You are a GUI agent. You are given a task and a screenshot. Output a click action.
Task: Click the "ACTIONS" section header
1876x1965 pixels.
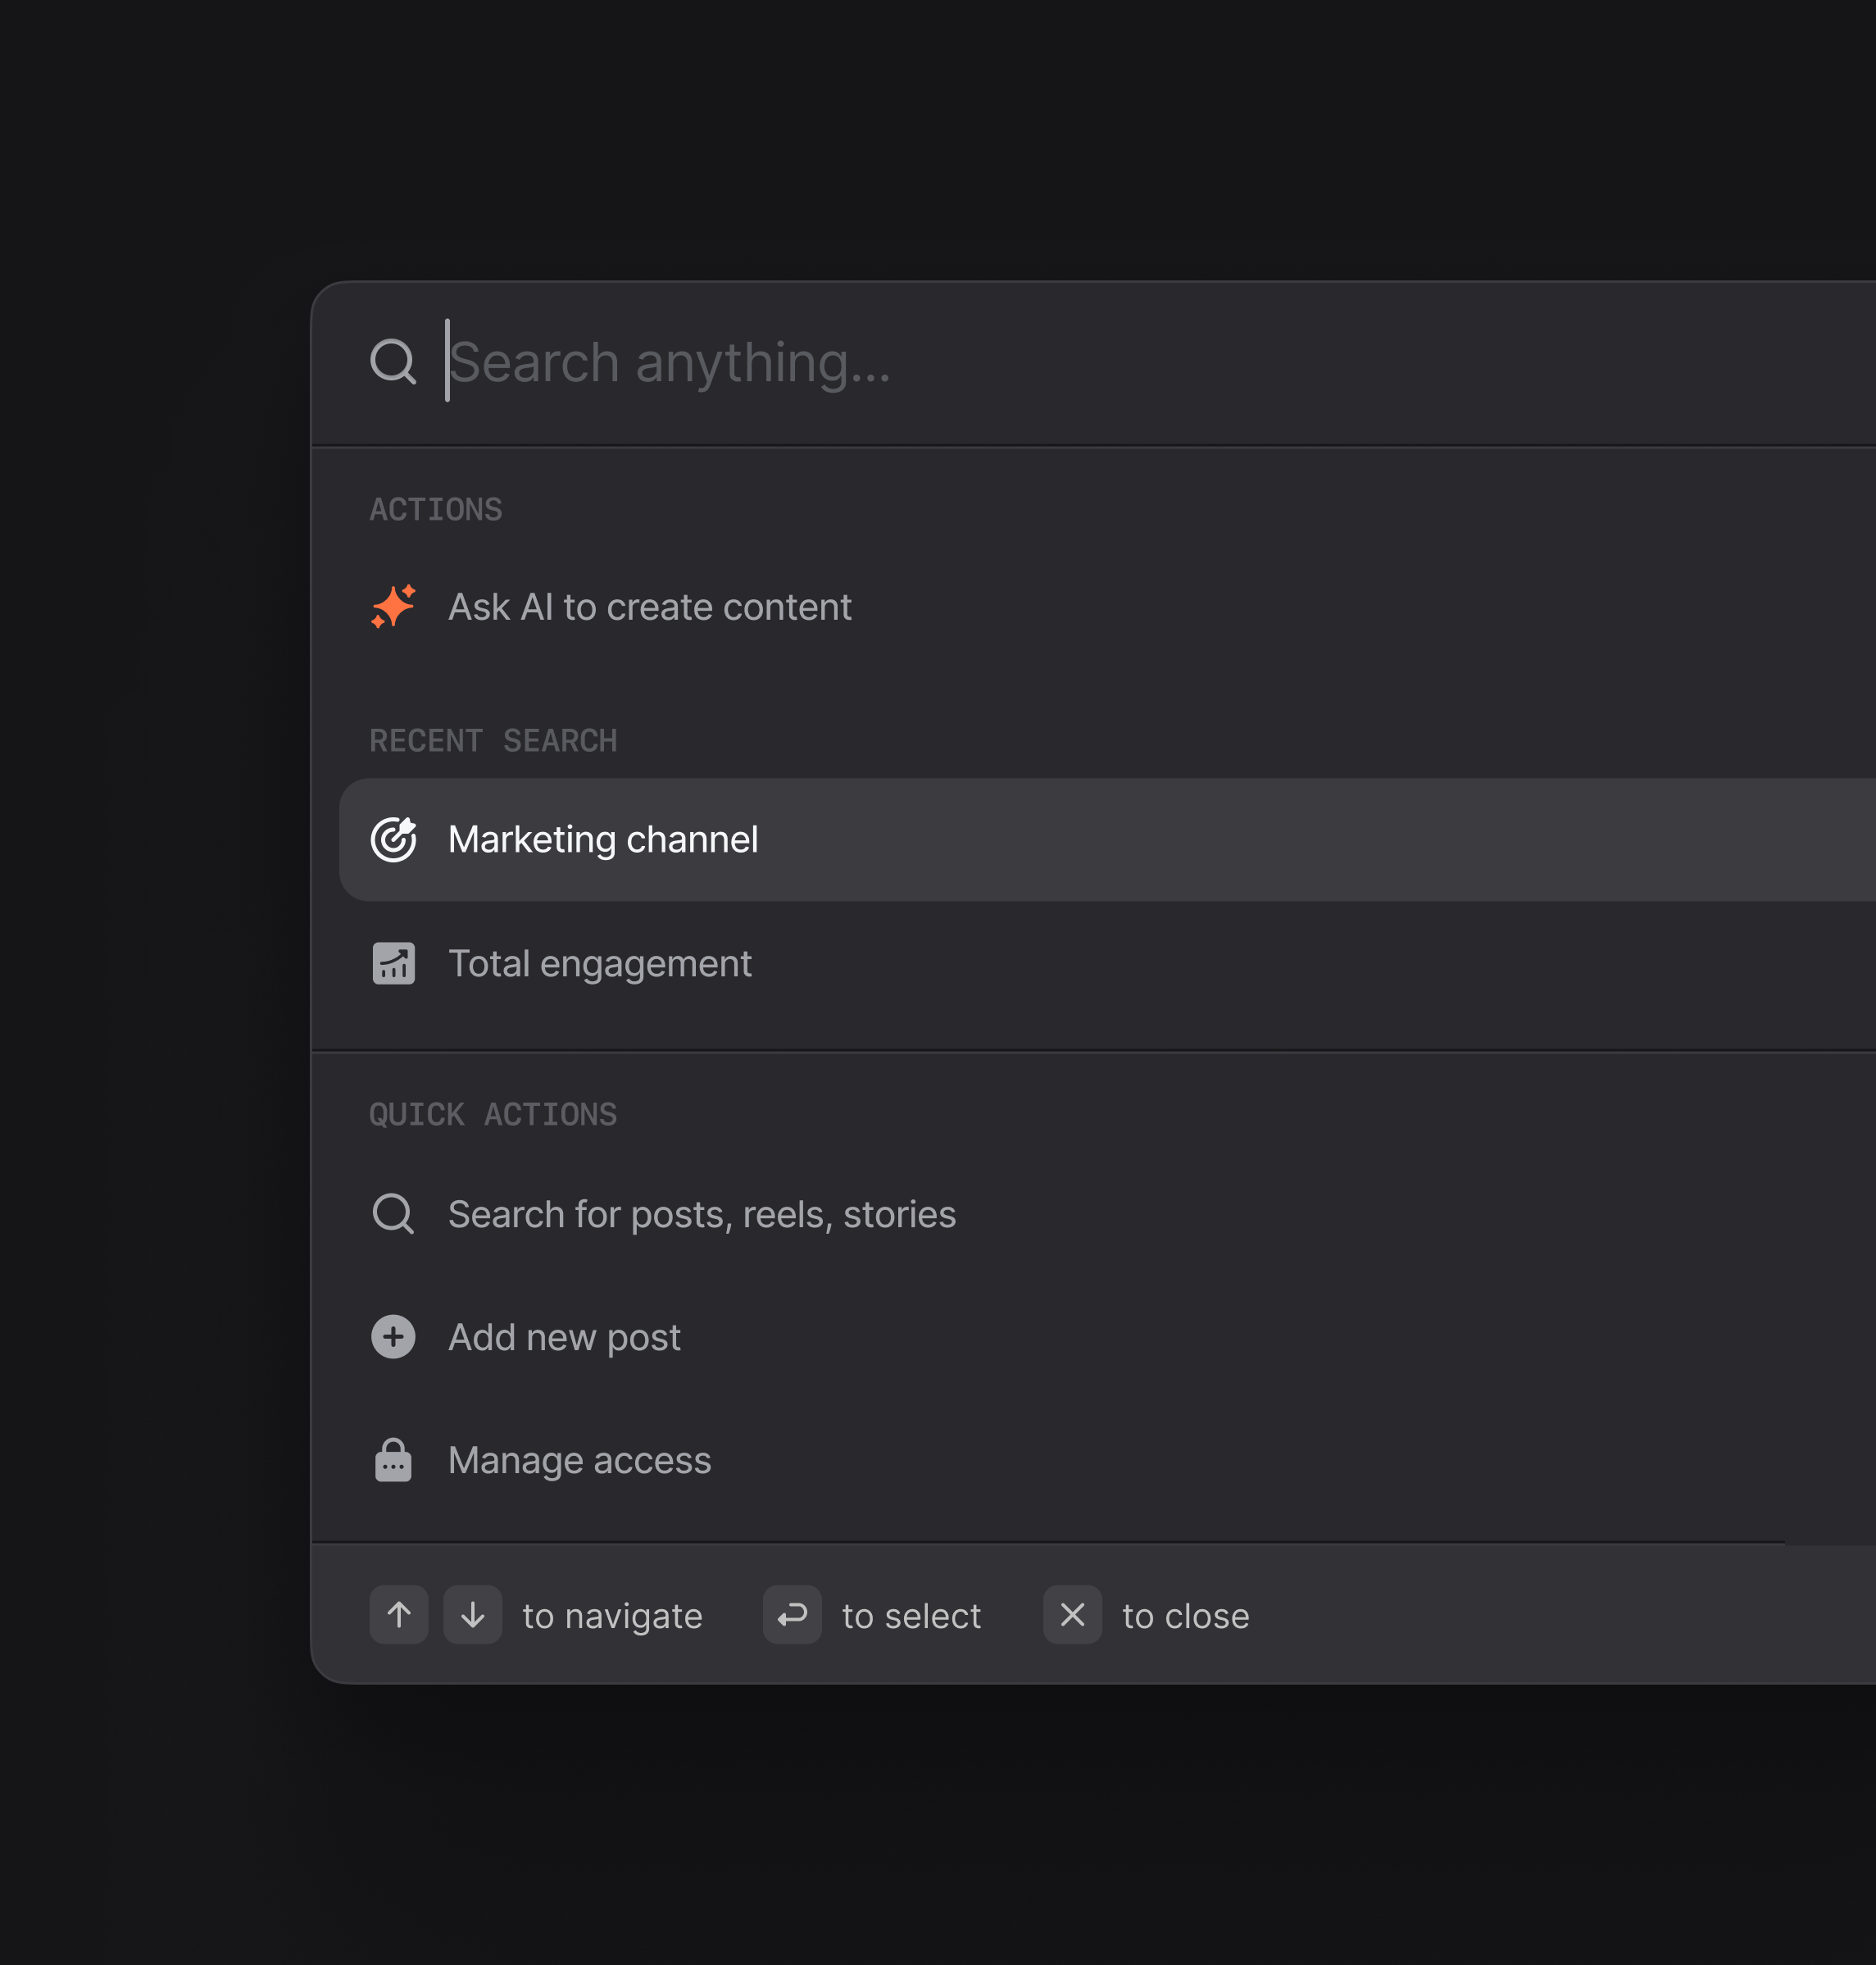coord(436,509)
